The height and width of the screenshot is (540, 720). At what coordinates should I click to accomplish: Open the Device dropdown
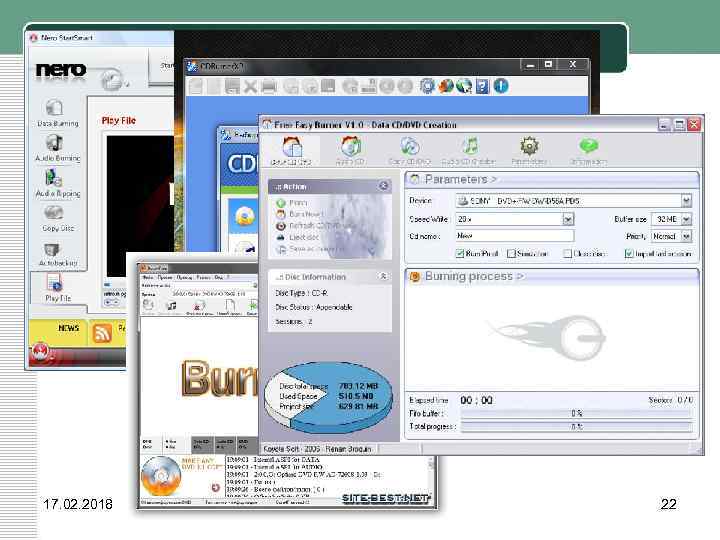(x=686, y=201)
